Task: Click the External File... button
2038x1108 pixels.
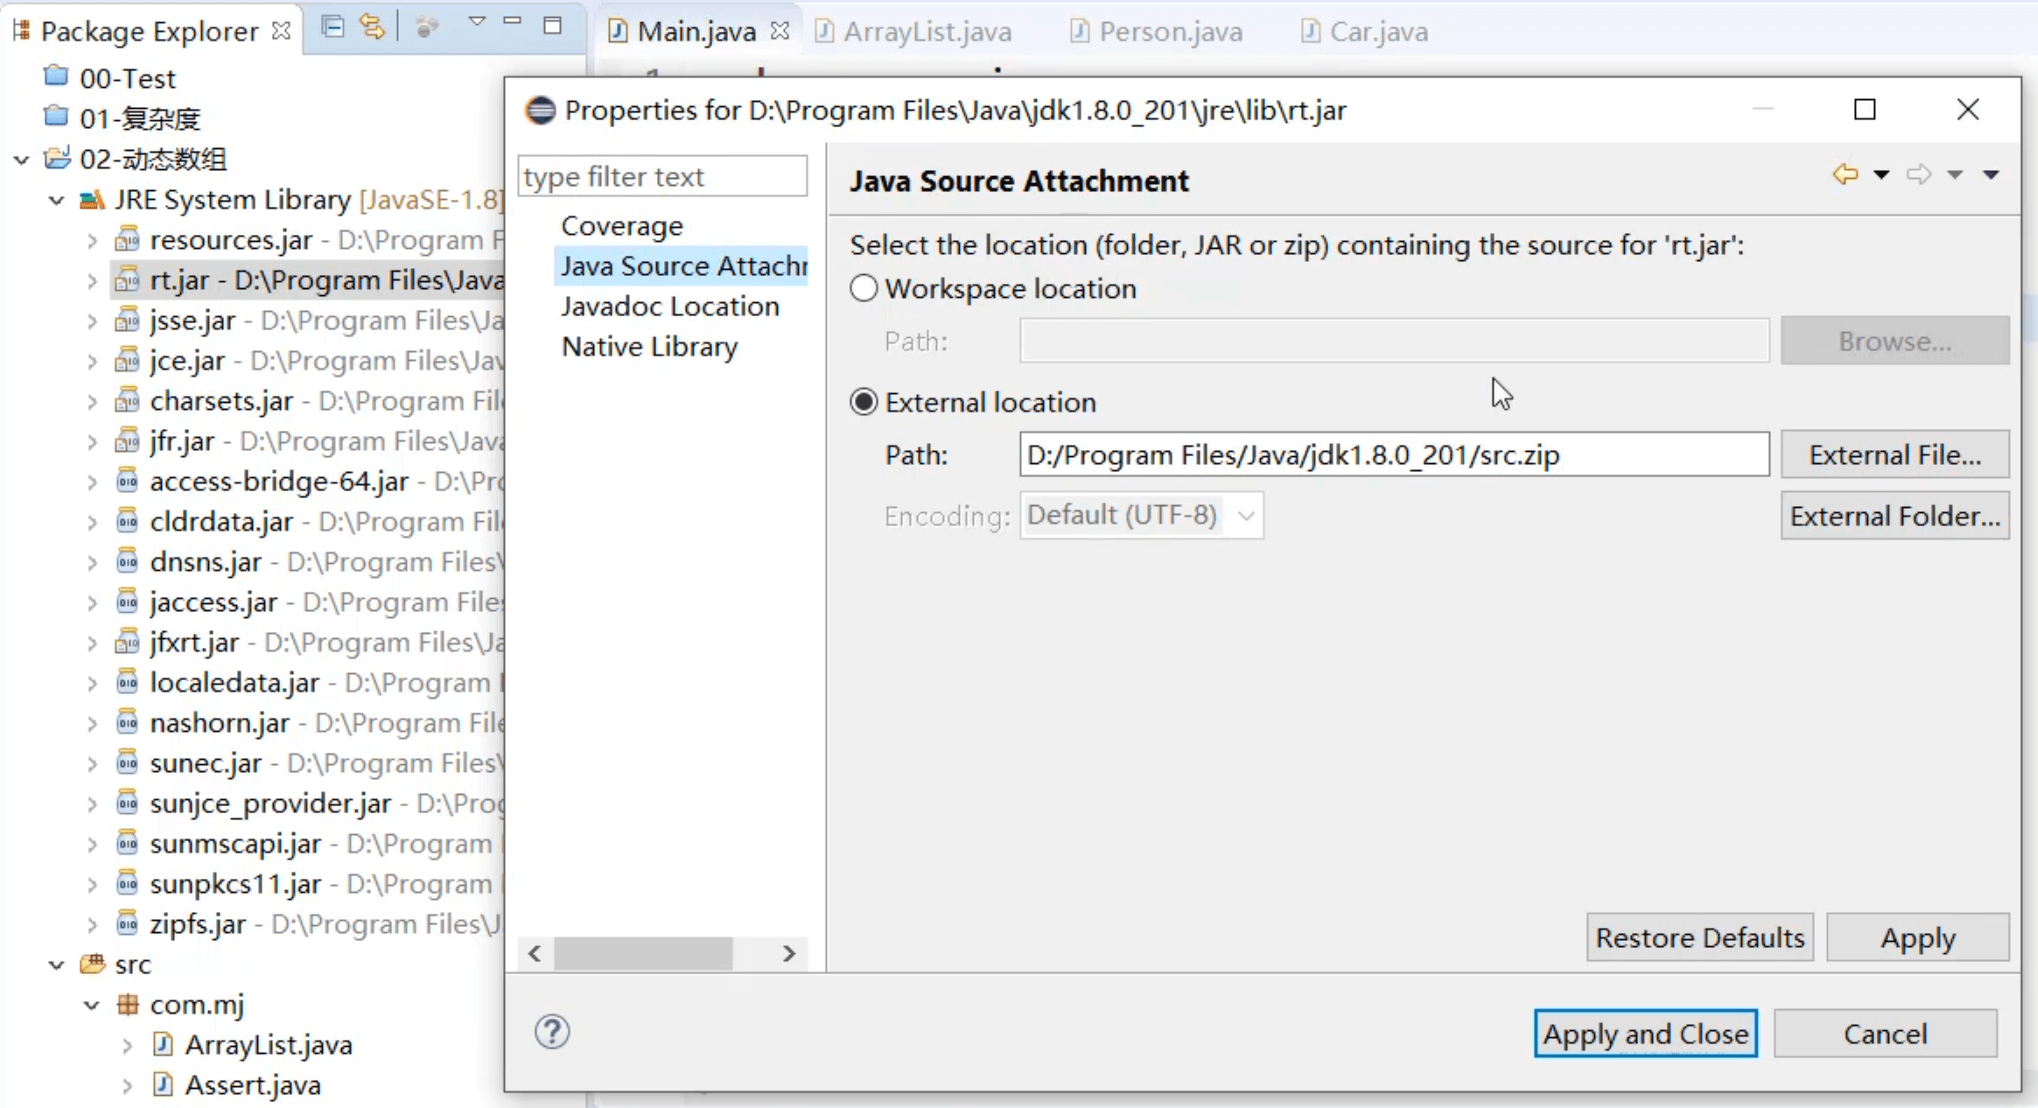Action: 1895,455
